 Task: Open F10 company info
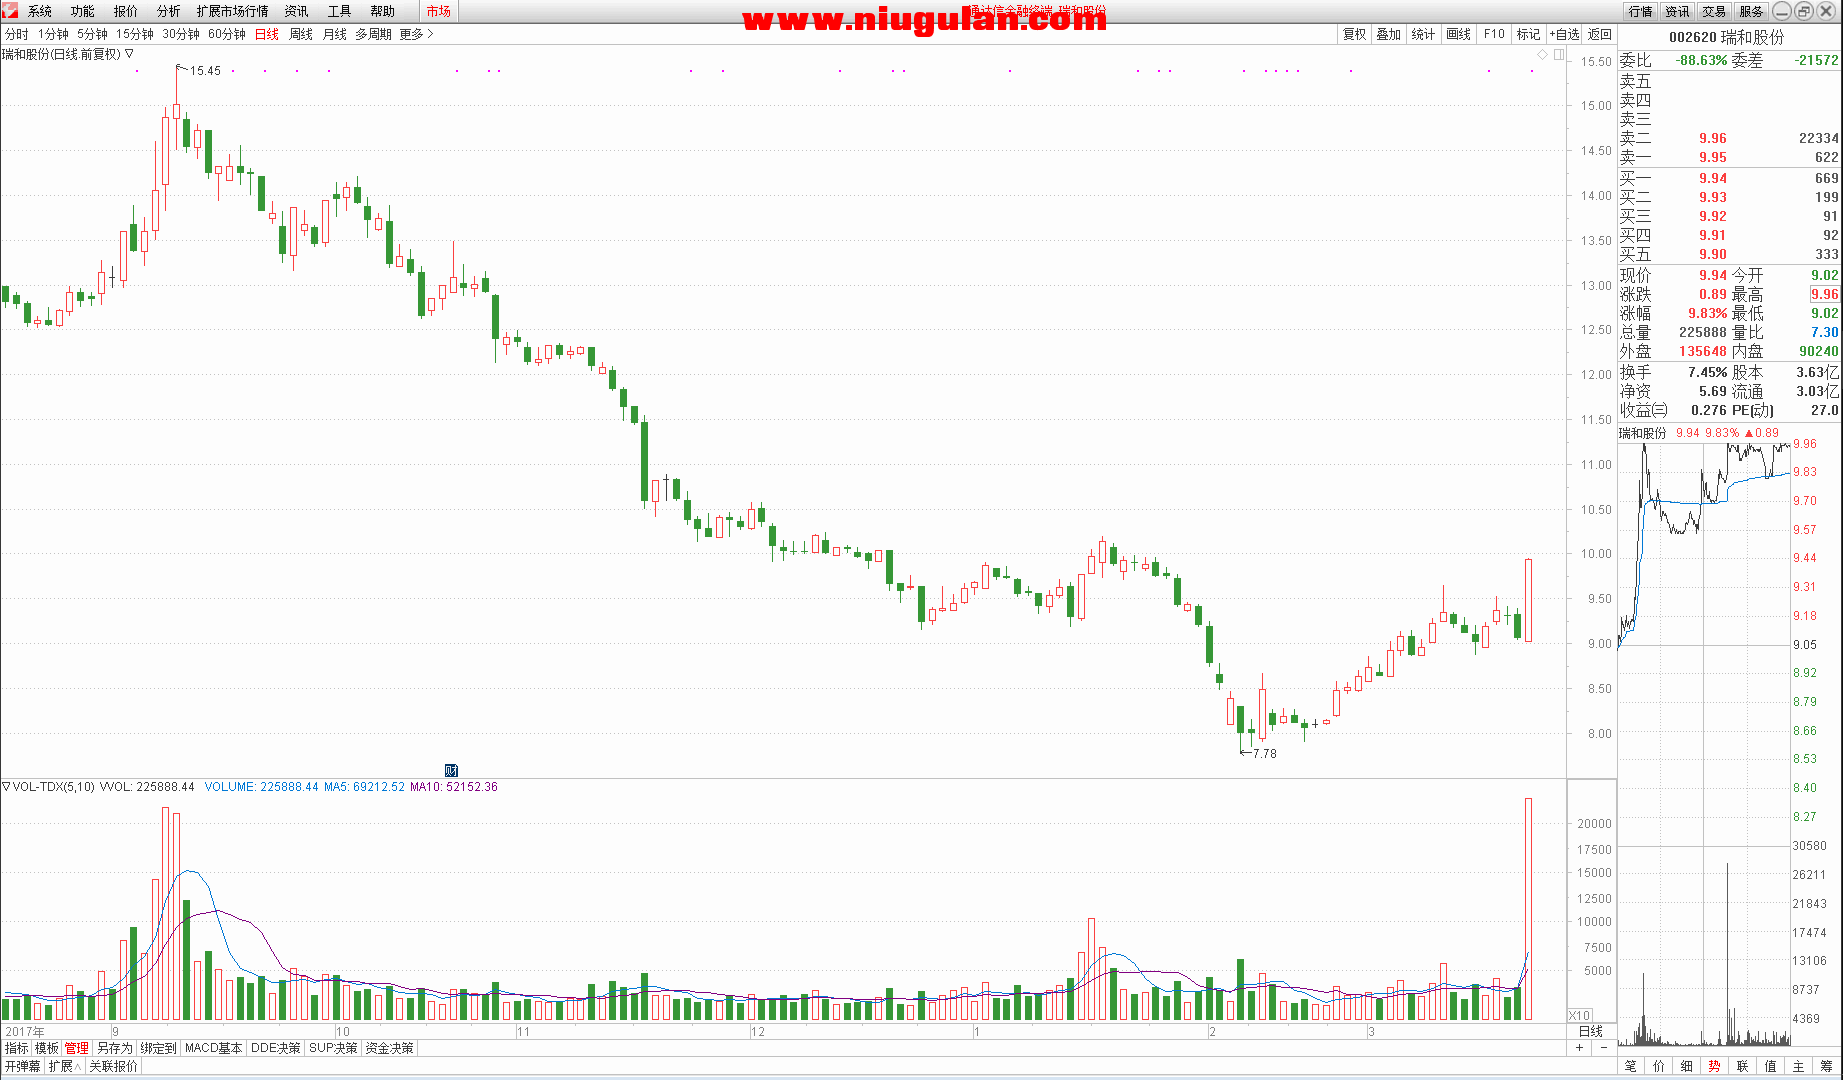(x=1494, y=34)
